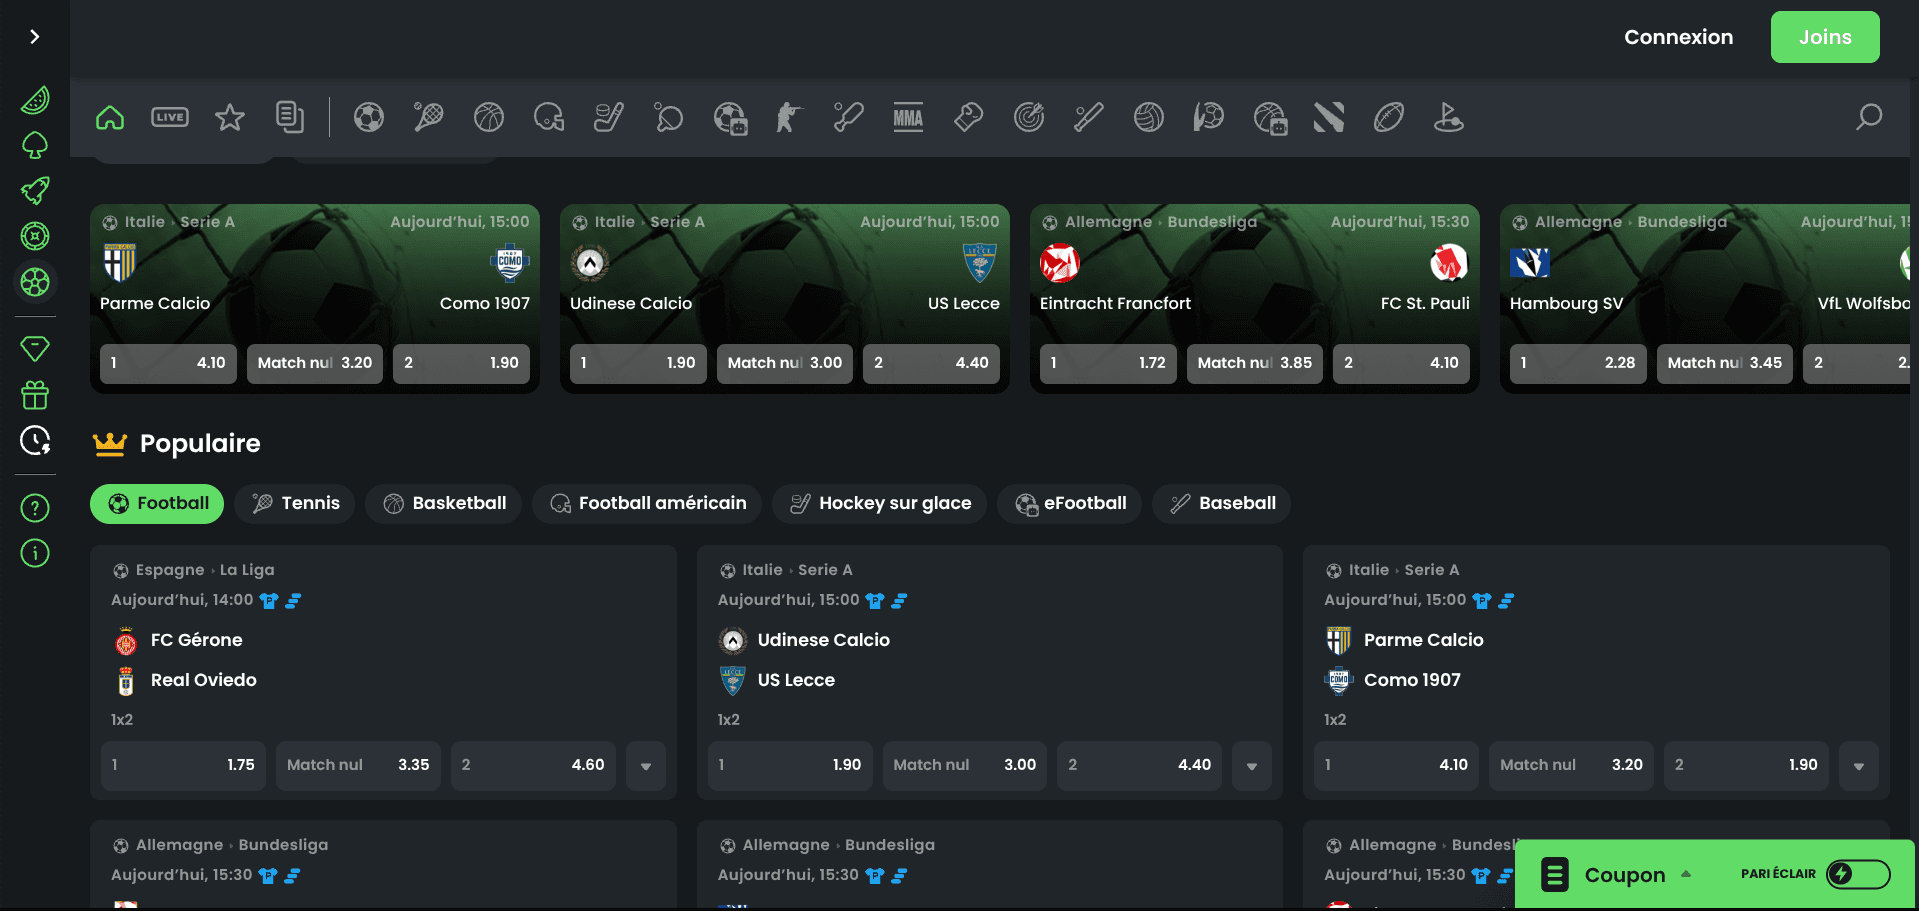The height and width of the screenshot is (911, 1919).
Task: Open the rocket crash games sidebar icon
Action: point(35,191)
